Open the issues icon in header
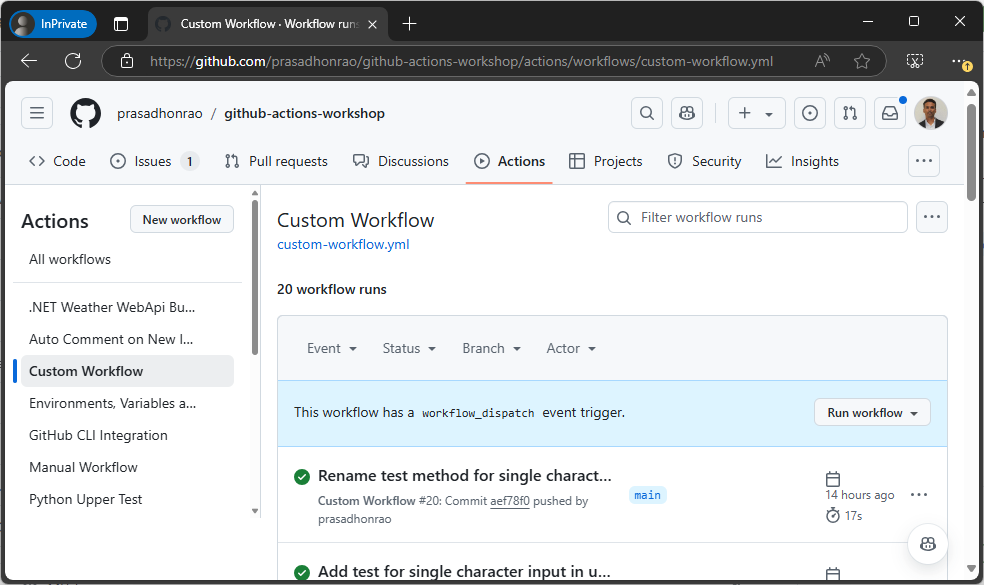984x585 pixels. pos(810,113)
